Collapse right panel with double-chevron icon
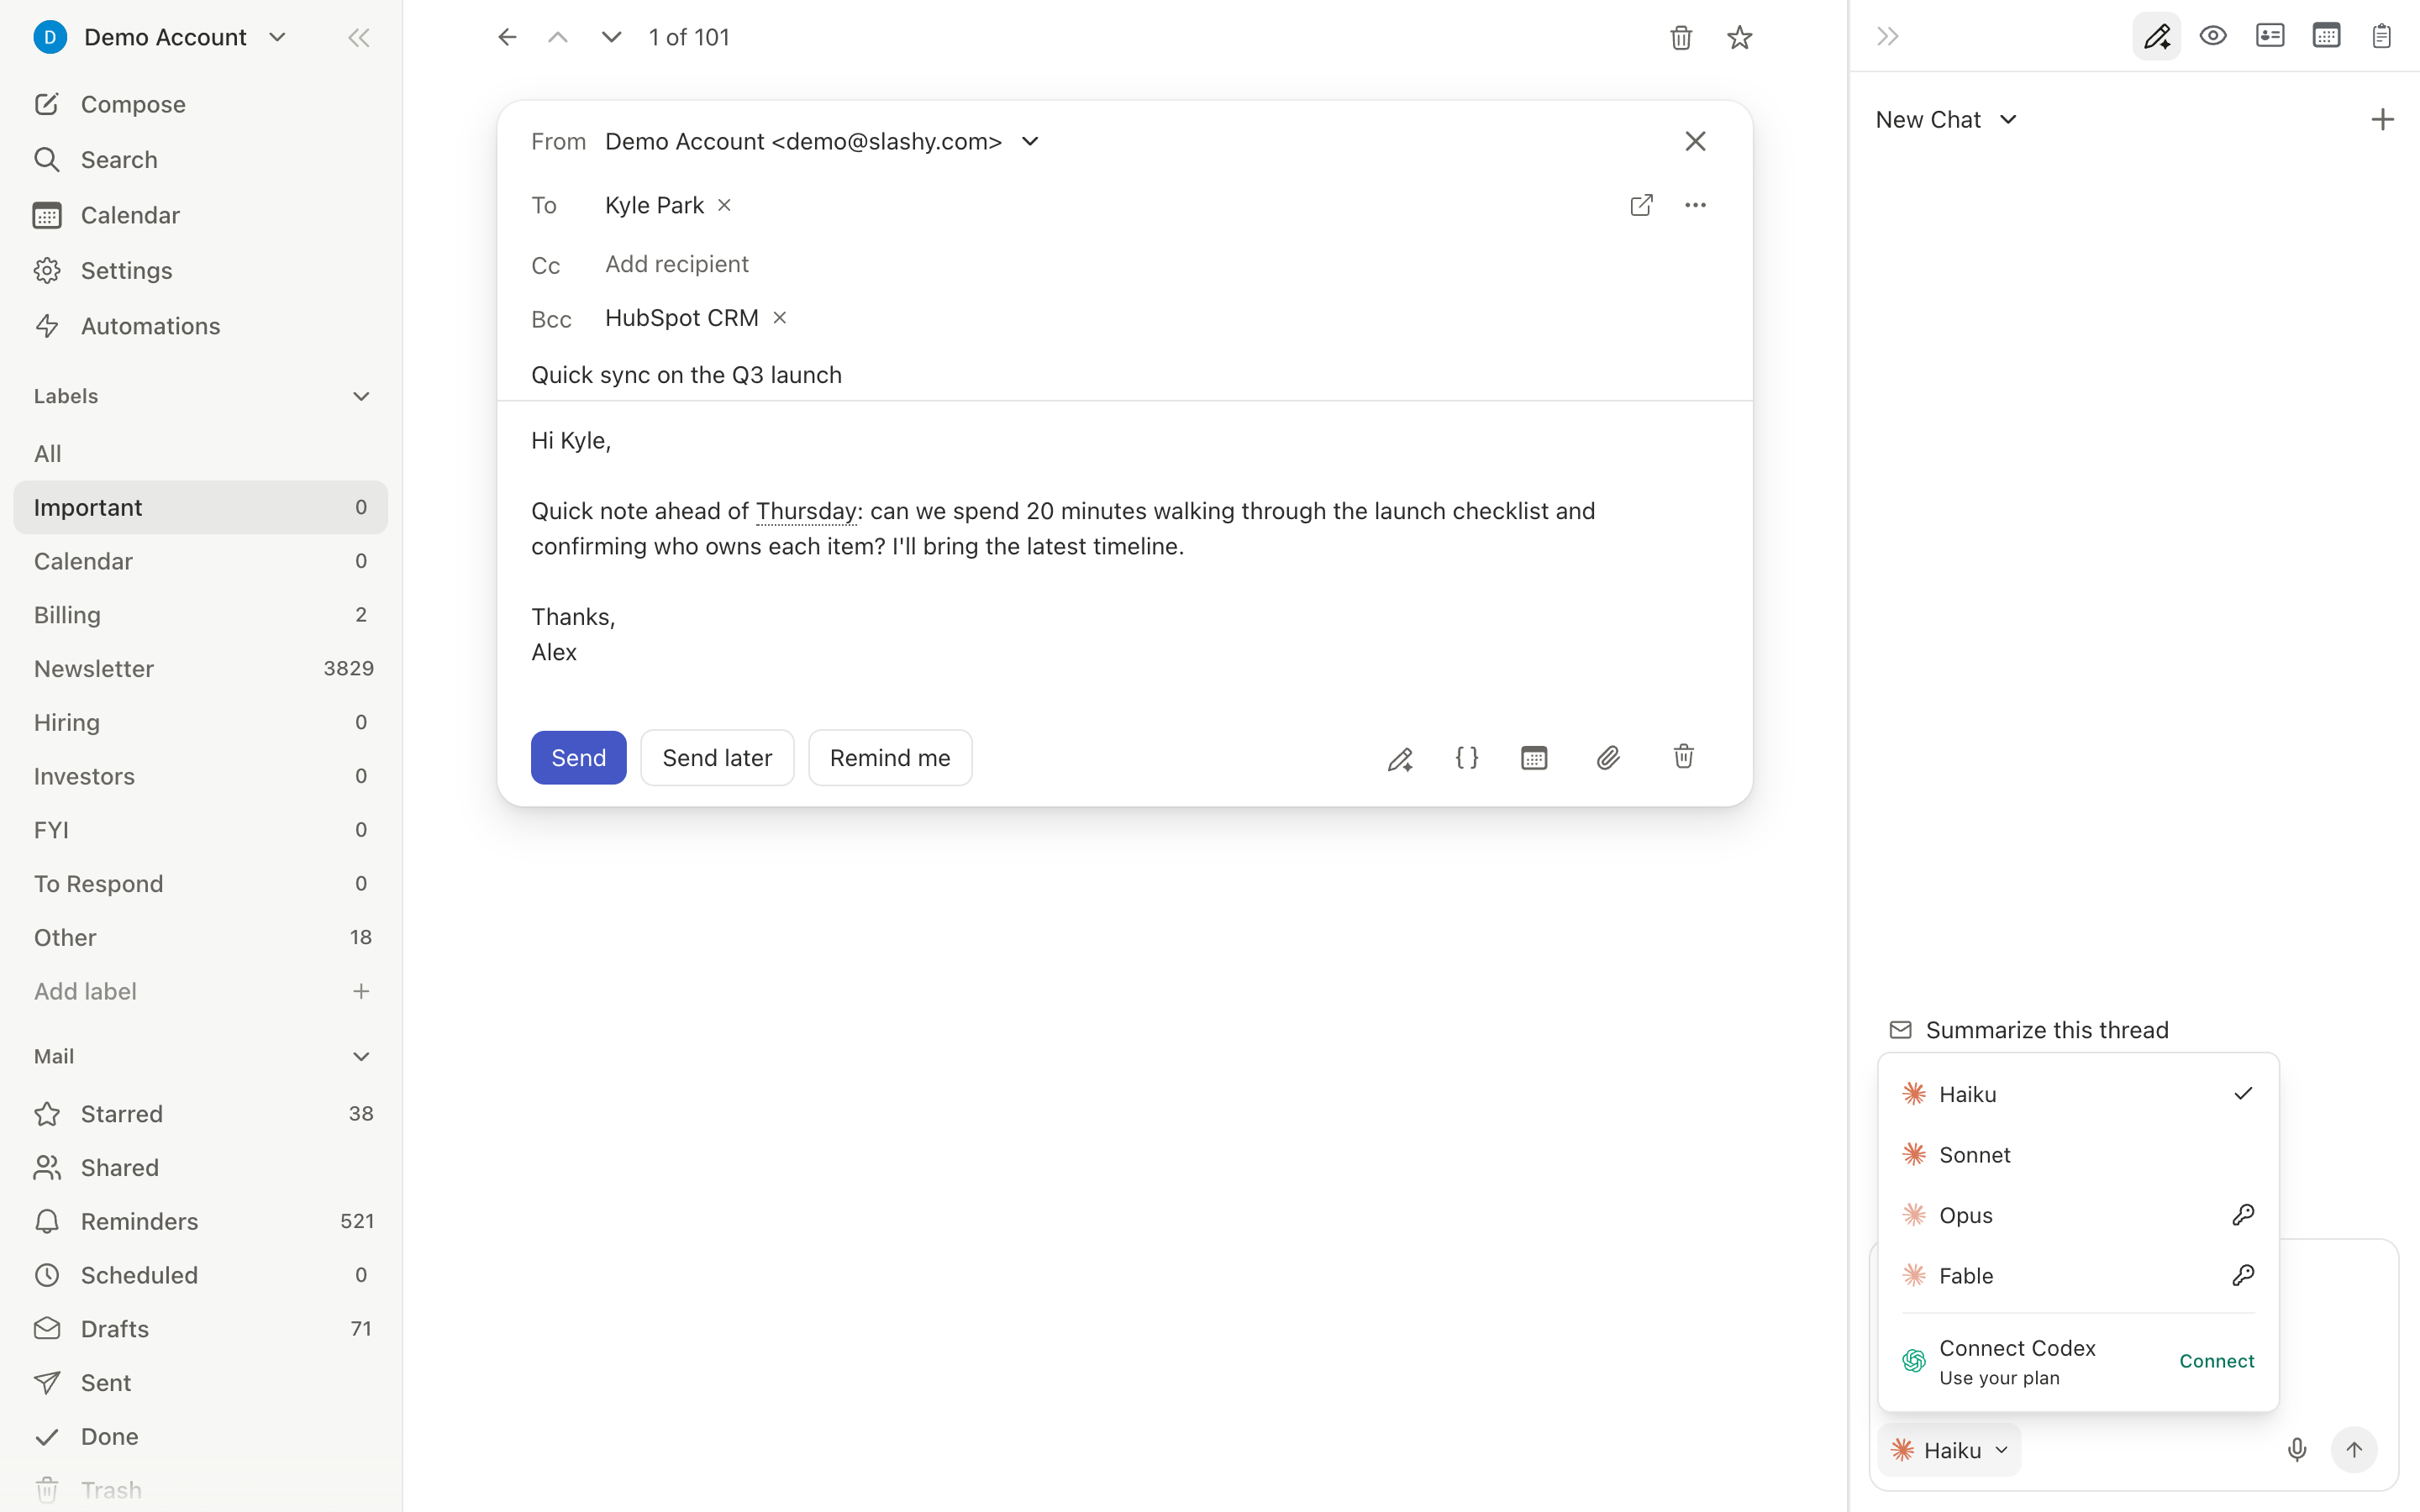Screen dimensions: 2420x1512 pyautogui.click(x=1888, y=37)
